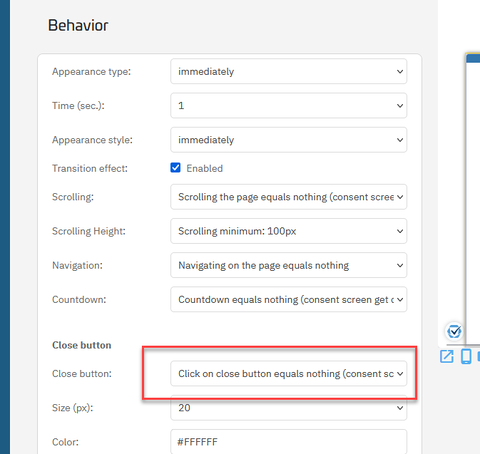
Task: Open the Scrolling Height dropdown
Action: pos(289,231)
